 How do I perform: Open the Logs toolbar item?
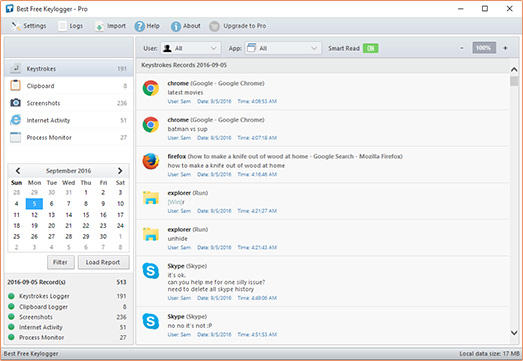[71, 26]
